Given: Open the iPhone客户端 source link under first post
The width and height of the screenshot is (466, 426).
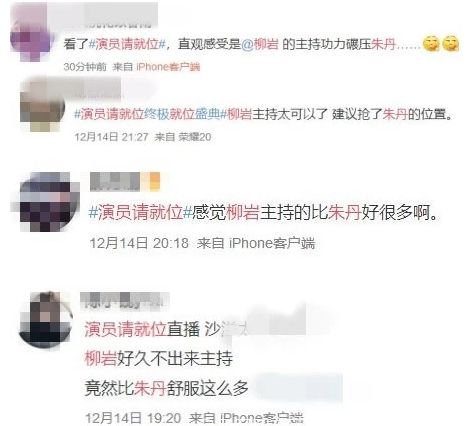Looking at the screenshot, I should click(x=168, y=67).
